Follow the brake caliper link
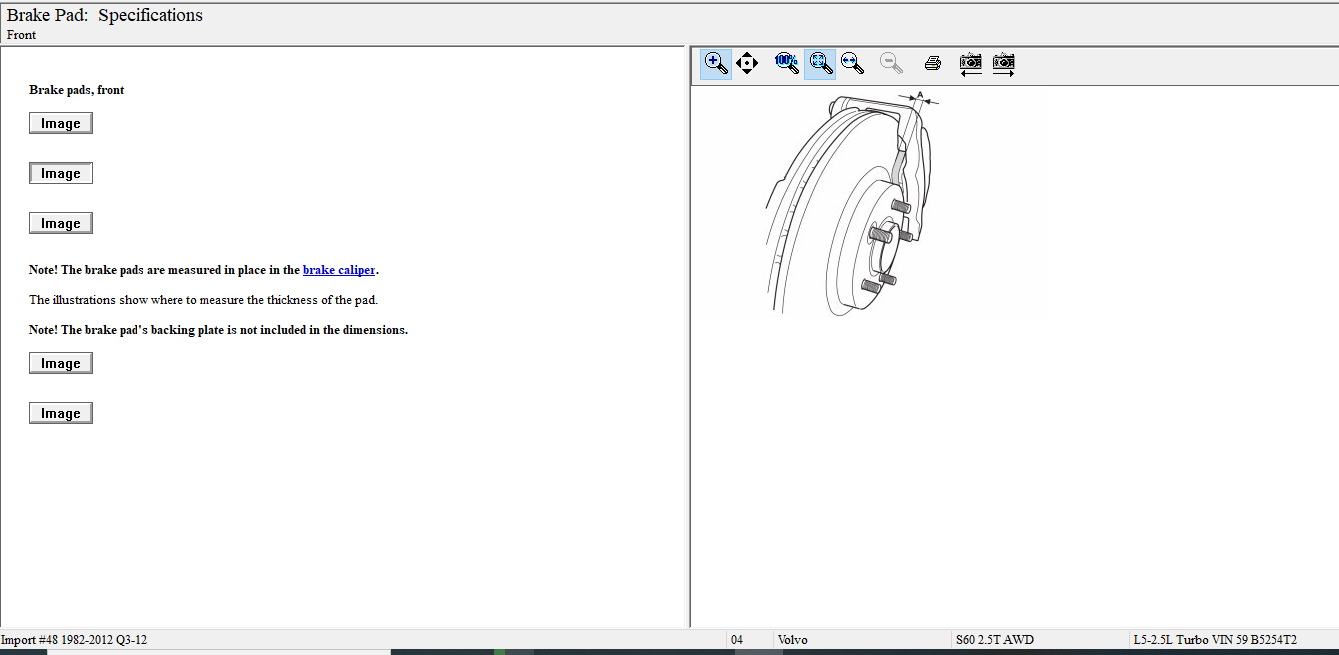This screenshot has height=655, width=1339. [x=339, y=270]
